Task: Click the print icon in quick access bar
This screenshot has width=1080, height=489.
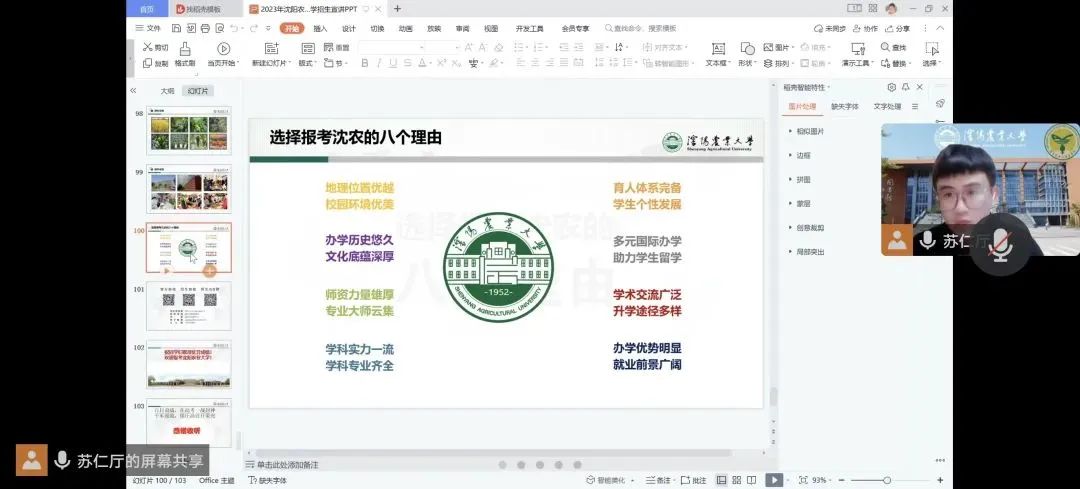Action: click(x=205, y=28)
